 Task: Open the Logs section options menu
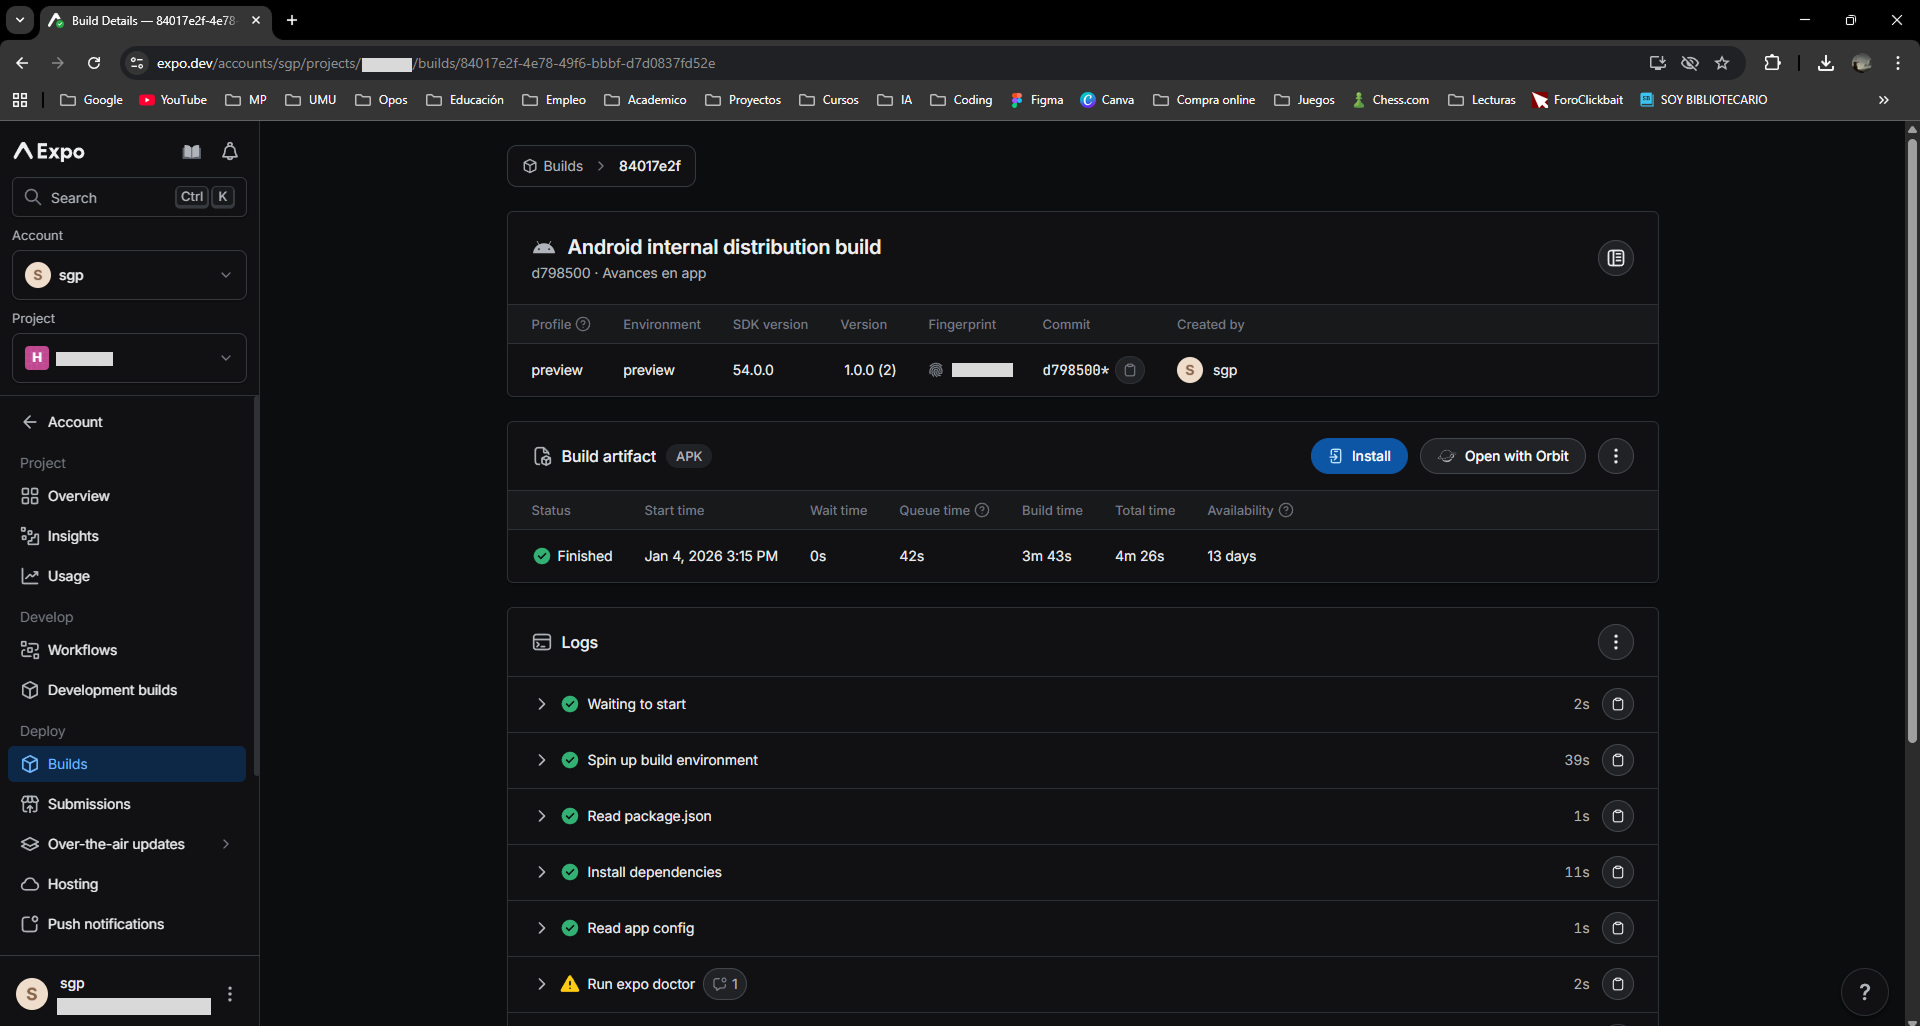coord(1615,642)
